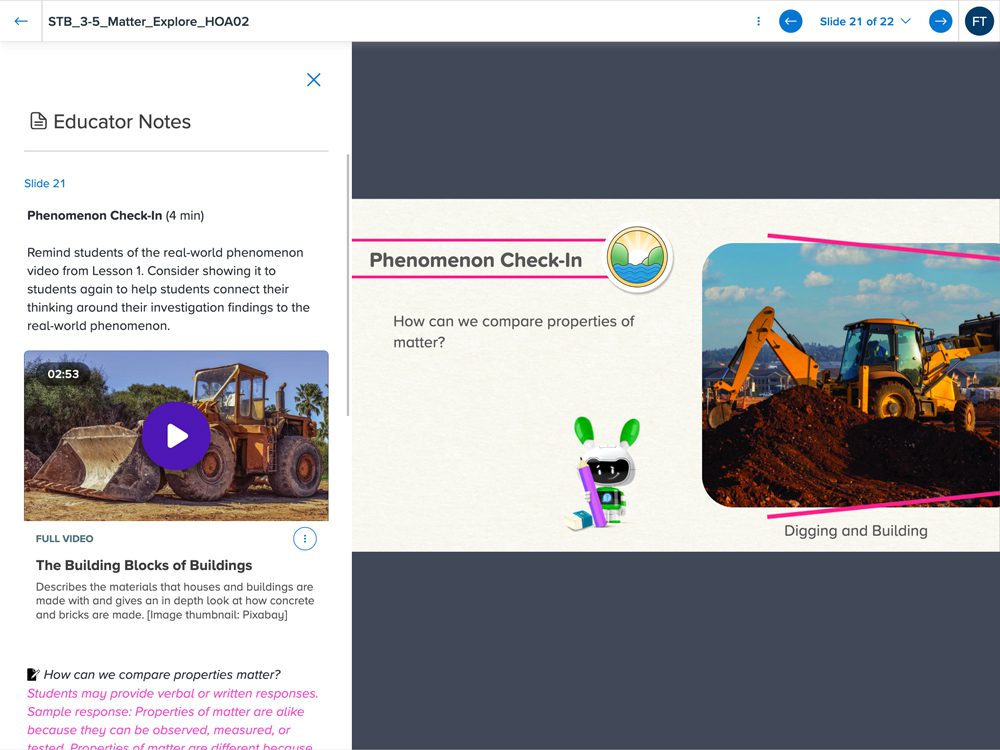Open the vertical three-dot options menu in header

[758, 21]
